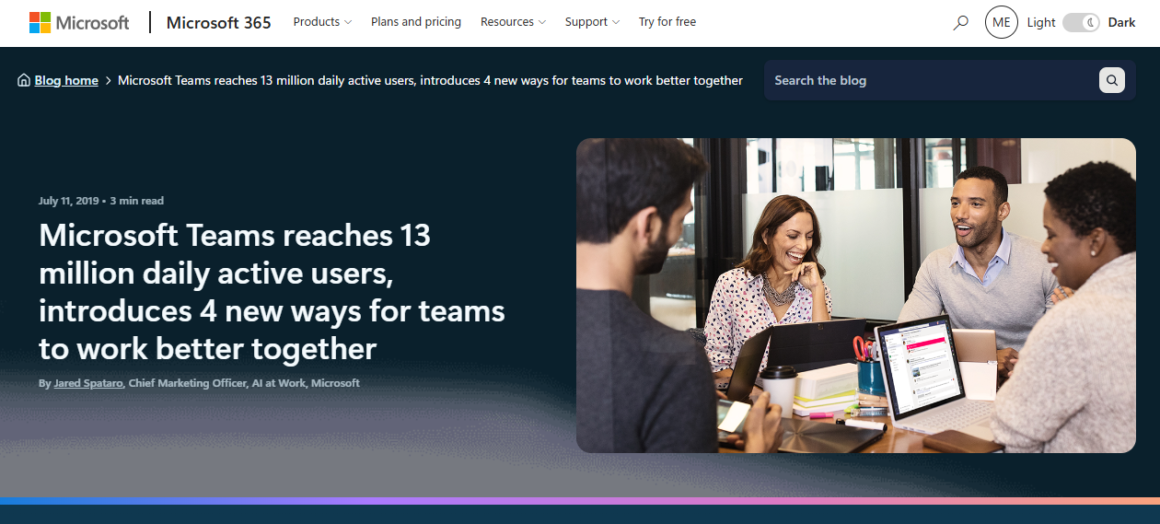
Task: Click the July 11, 2019 date text
Action: (70, 201)
